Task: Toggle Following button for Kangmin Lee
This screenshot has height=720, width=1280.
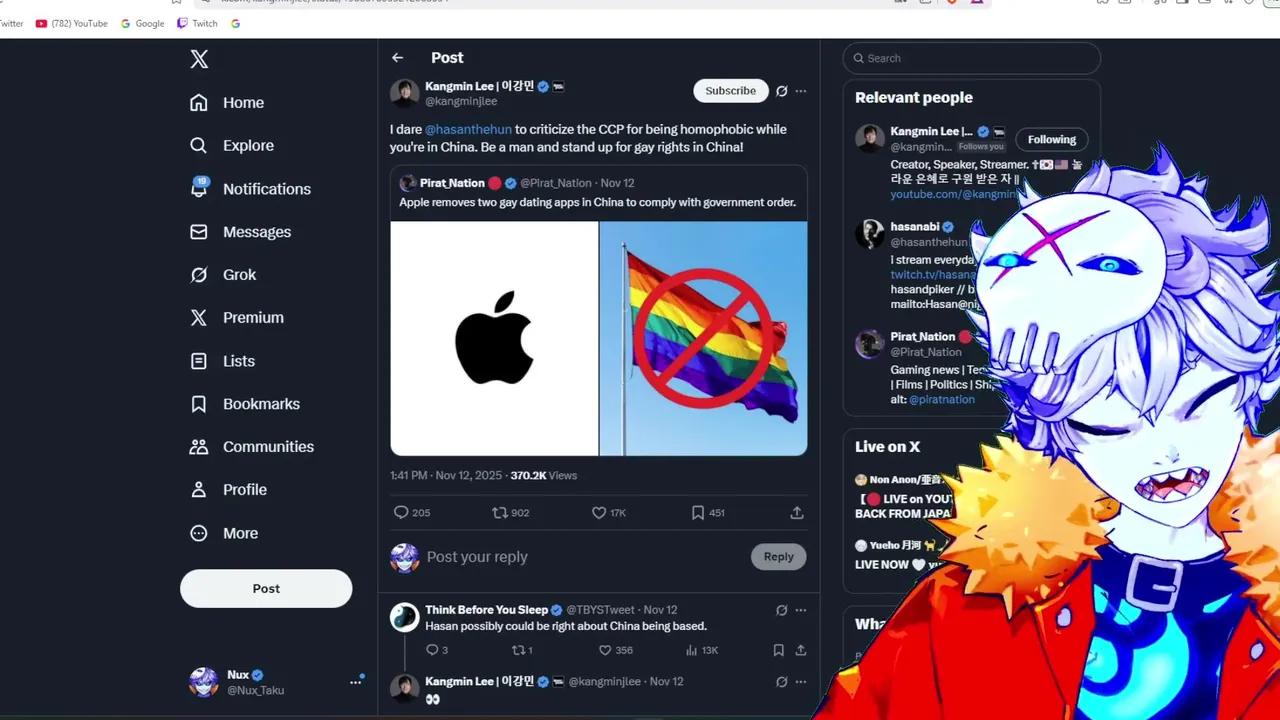Action: coord(1052,140)
